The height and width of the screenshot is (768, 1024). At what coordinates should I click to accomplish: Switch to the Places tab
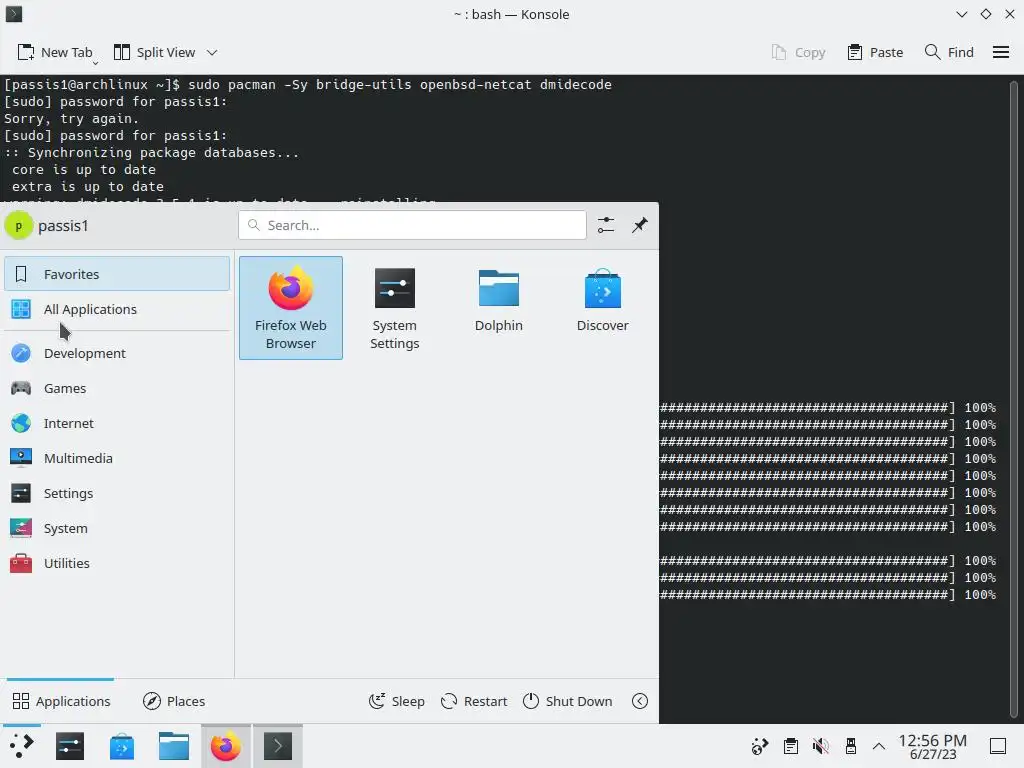174,701
